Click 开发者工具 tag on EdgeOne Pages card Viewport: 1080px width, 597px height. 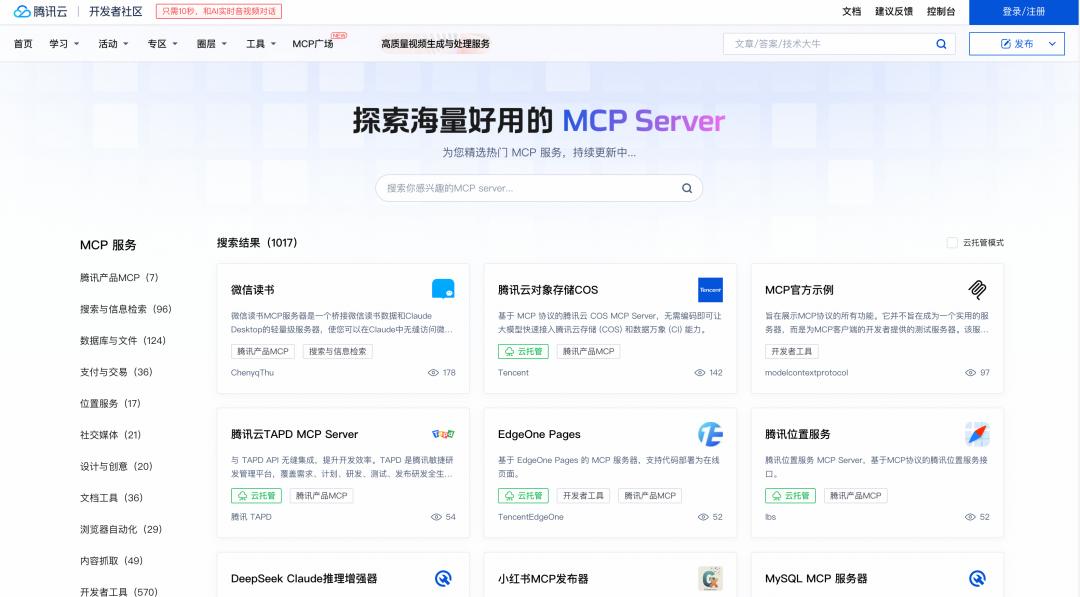point(583,496)
